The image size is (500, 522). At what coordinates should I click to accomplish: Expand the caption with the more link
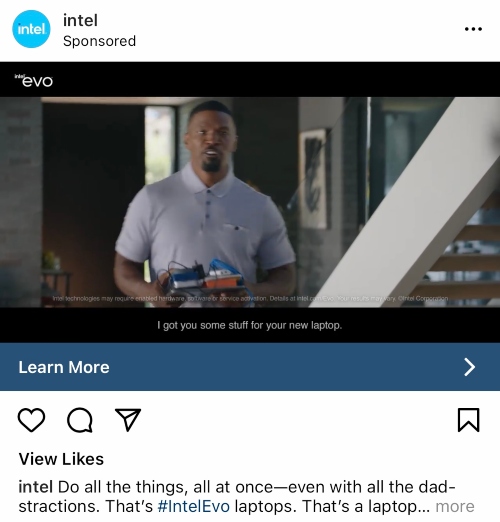click(x=455, y=506)
